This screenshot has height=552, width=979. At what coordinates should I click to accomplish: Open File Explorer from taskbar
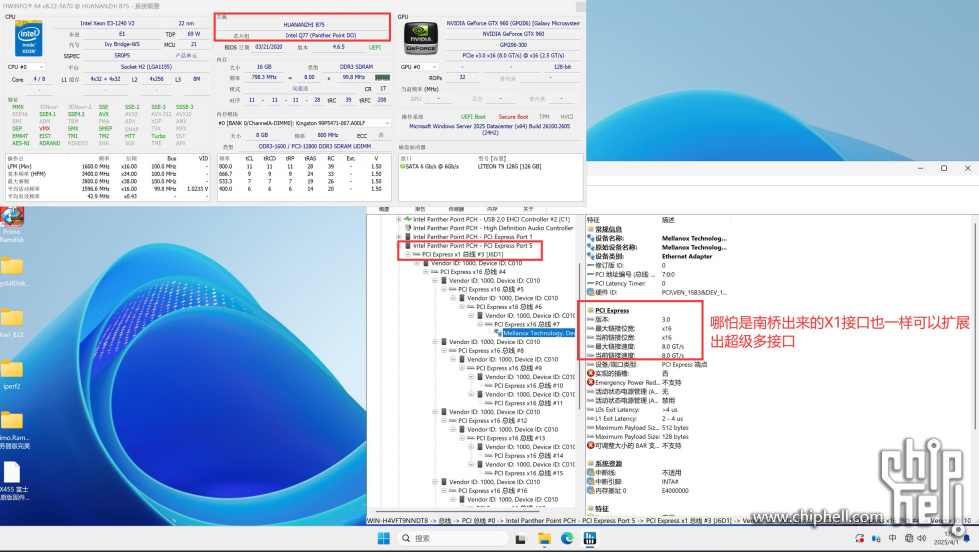click(x=544, y=538)
